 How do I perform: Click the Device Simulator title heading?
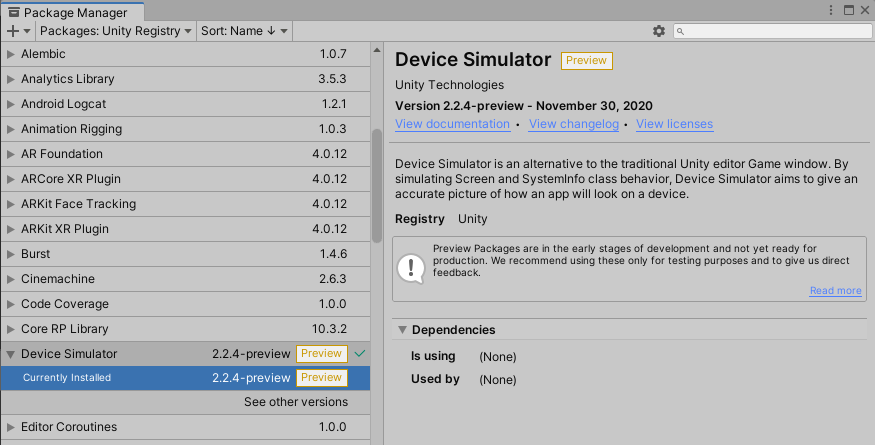coord(473,60)
